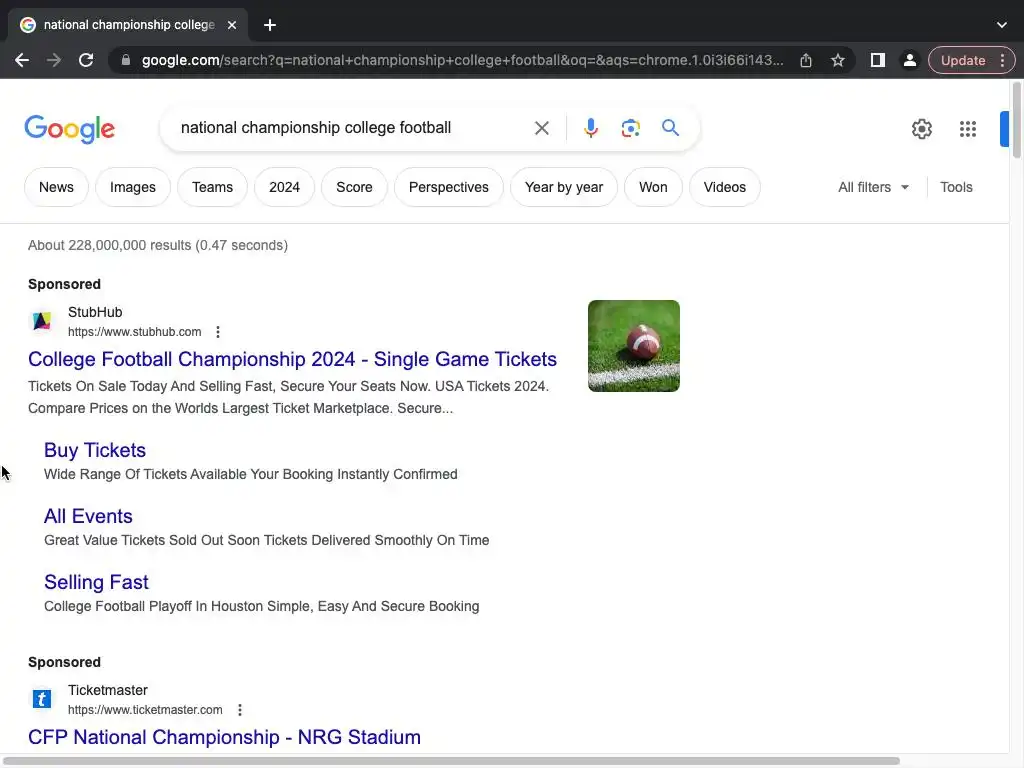Open the Selling Fast sitelink
The image size is (1024, 768).
[x=96, y=582]
